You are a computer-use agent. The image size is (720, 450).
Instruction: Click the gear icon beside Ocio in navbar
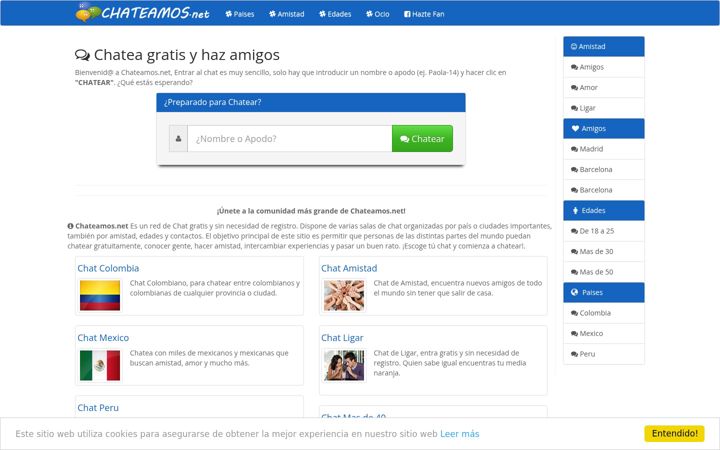(x=369, y=14)
